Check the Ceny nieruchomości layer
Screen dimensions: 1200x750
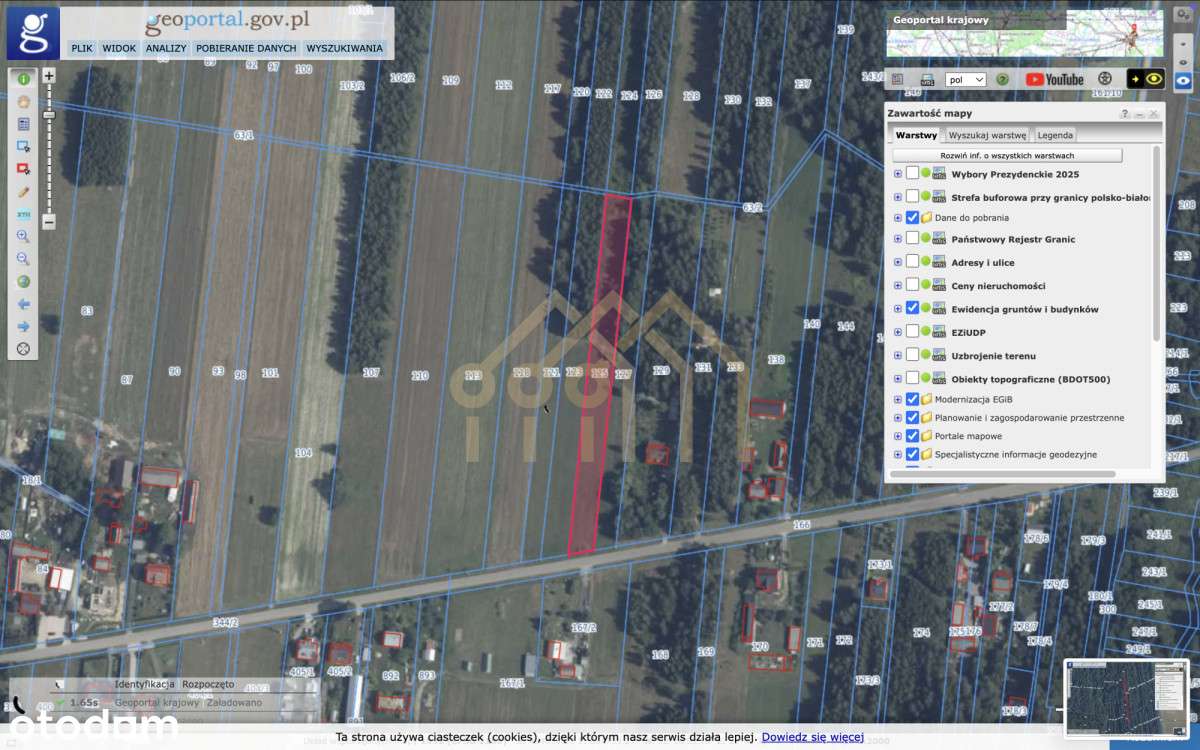click(x=912, y=285)
